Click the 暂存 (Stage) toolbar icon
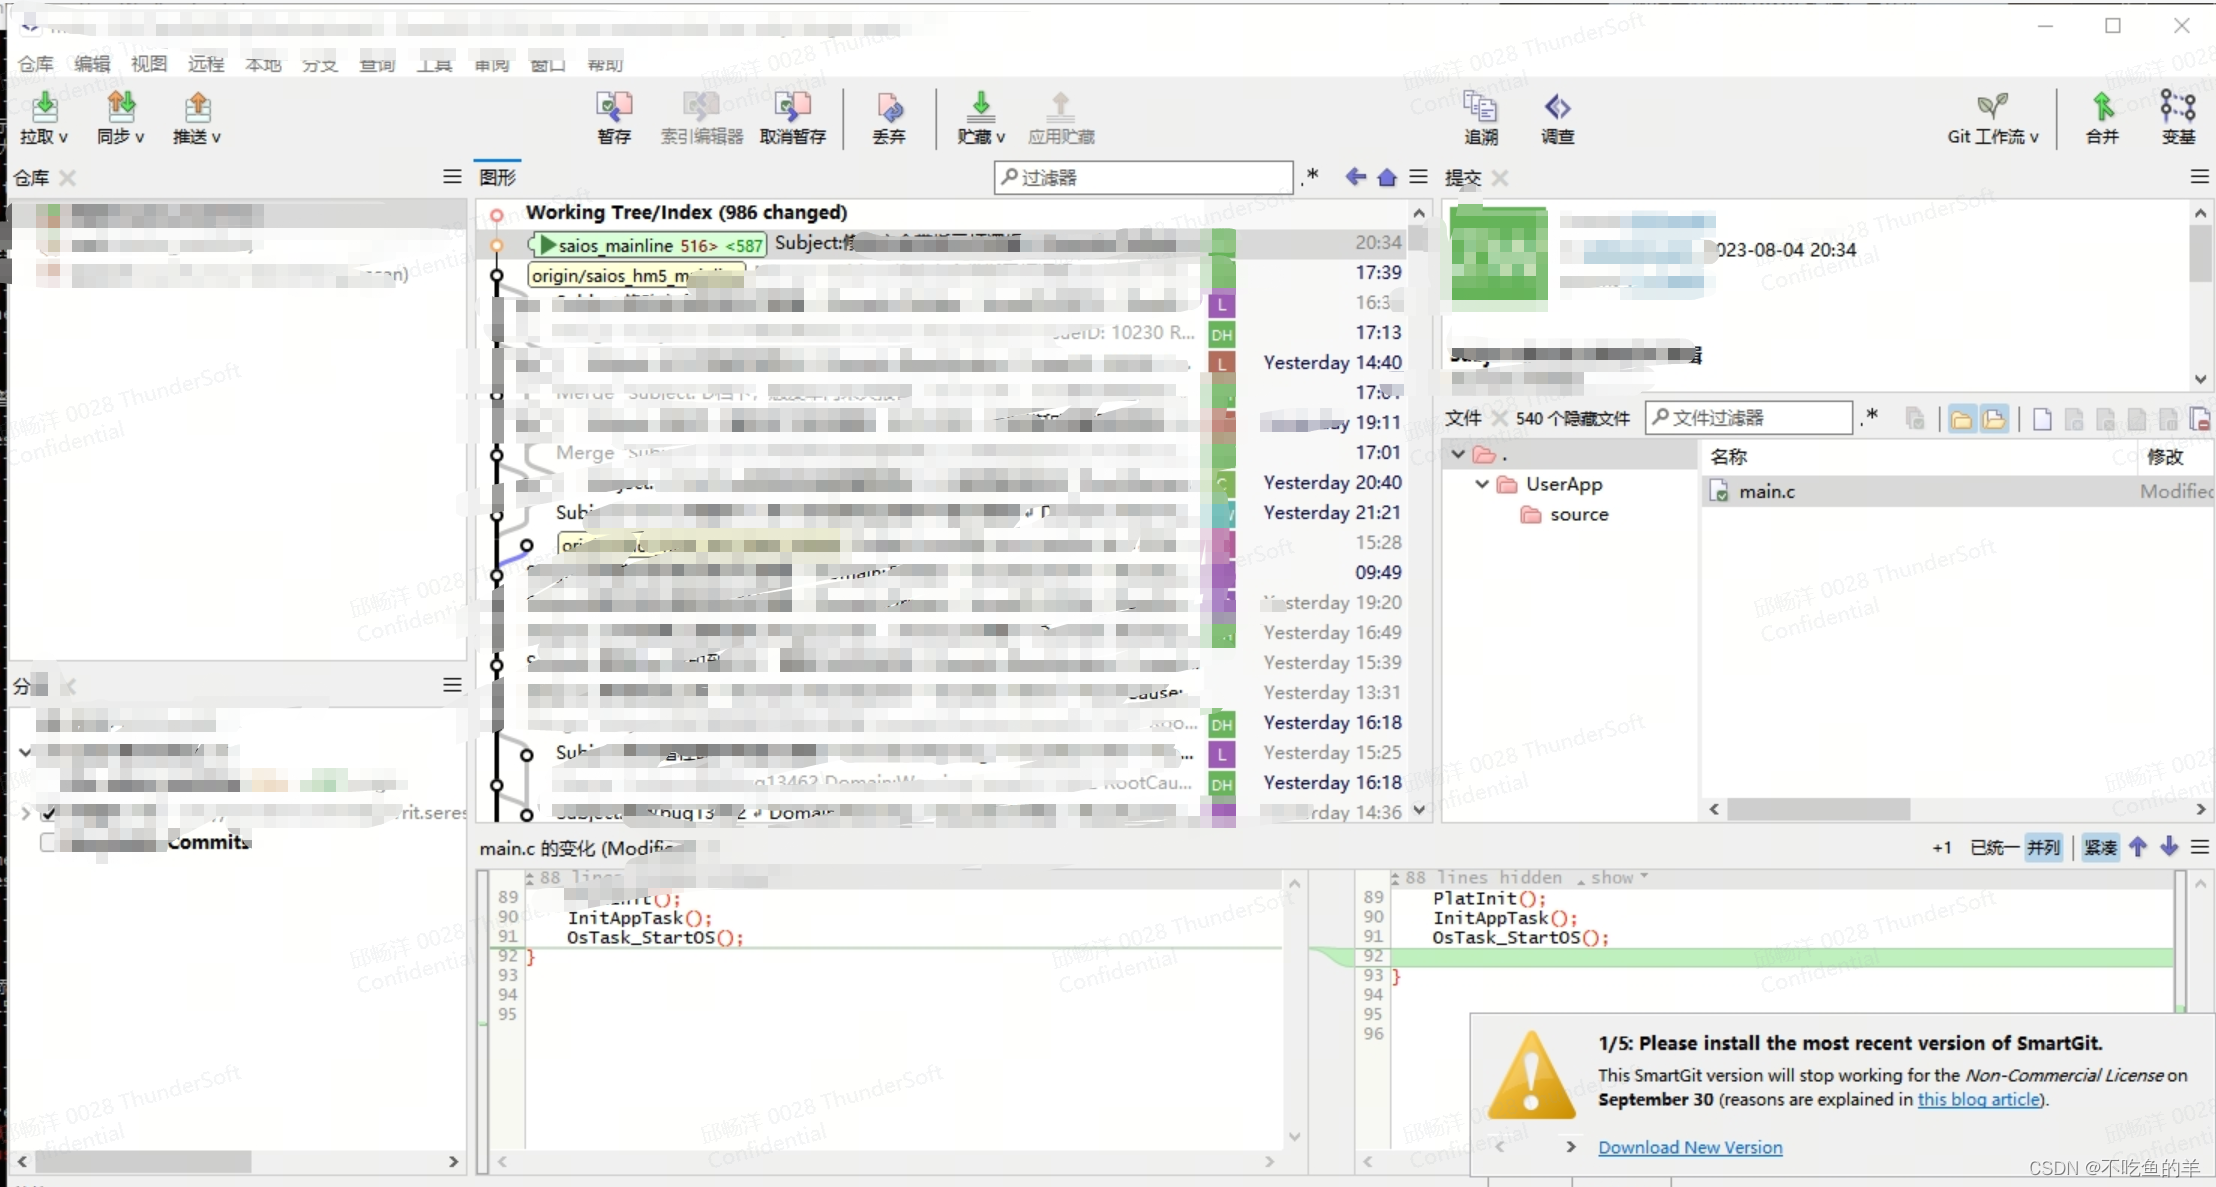The width and height of the screenshot is (2216, 1187). 614,116
